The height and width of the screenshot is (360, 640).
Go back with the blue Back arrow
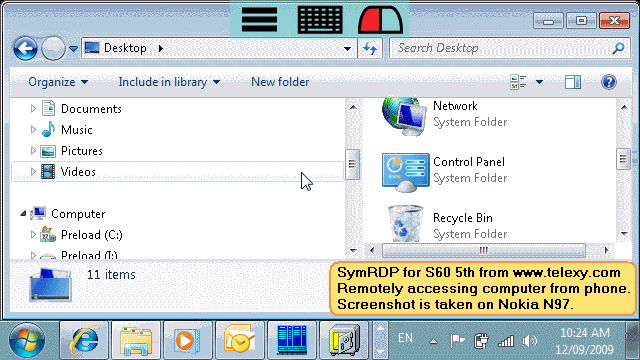coord(25,49)
